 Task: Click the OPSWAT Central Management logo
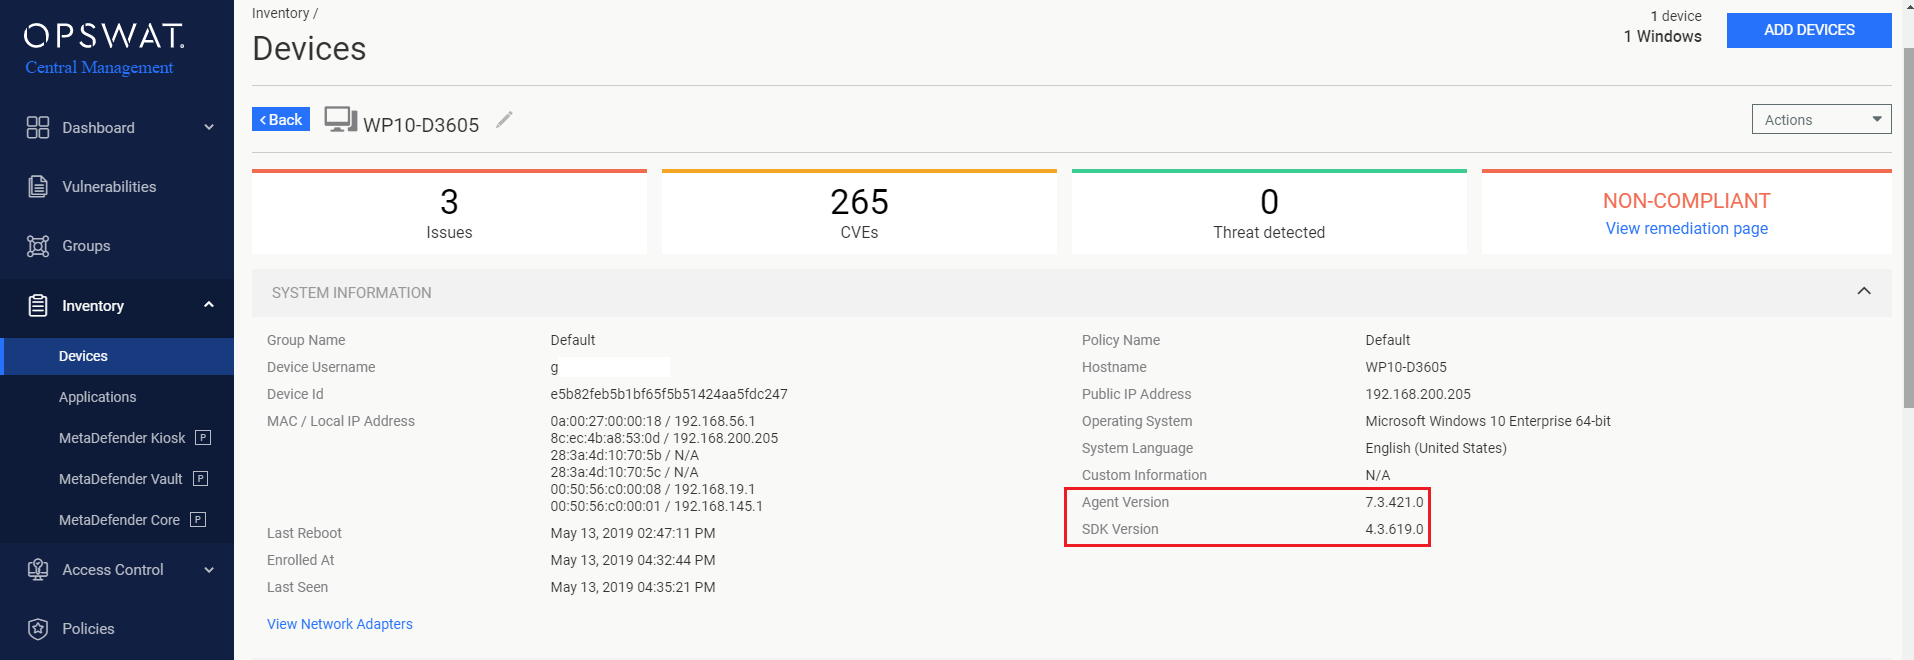pyautogui.click(x=104, y=49)
